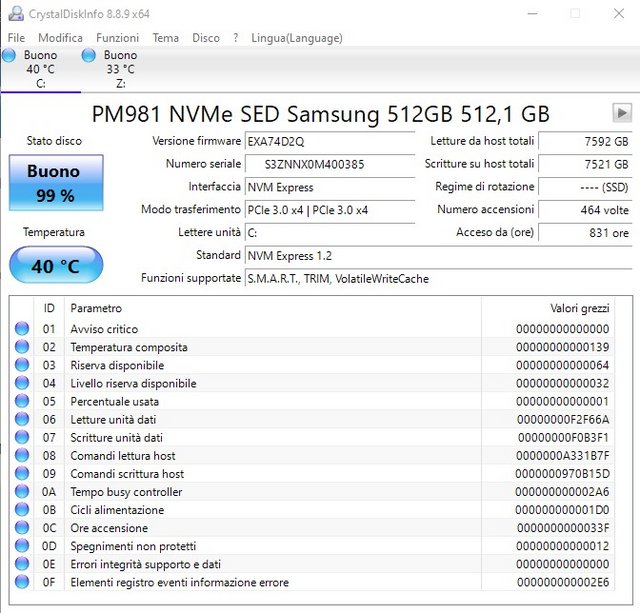Select the 'Cicli alimentazione' parameter text

point(117,510)
